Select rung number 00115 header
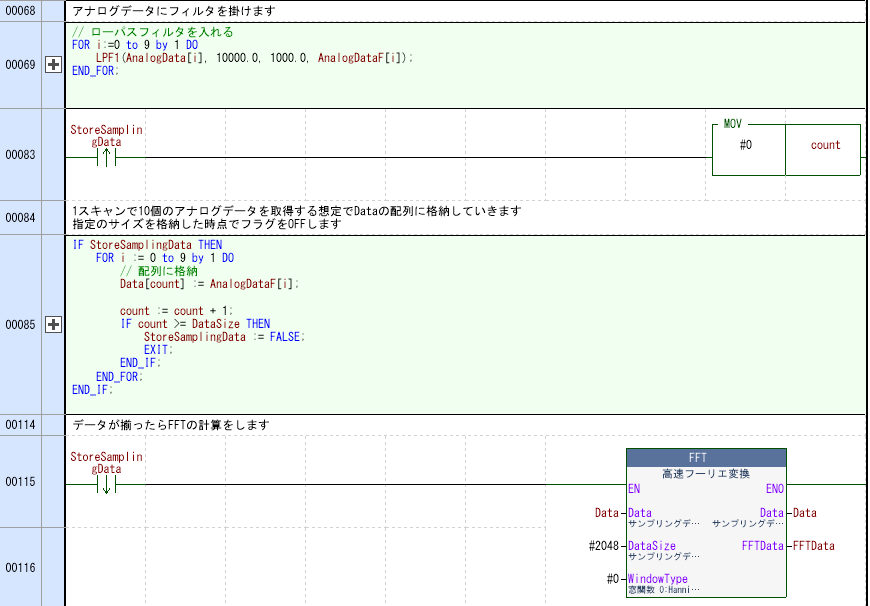The height and width of the screenshot is (606, 870). click(x=20, y=482)
